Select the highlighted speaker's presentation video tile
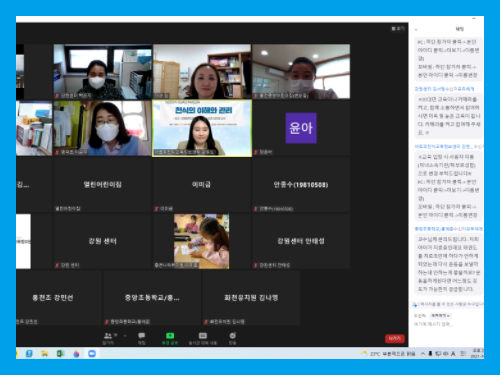This screenshot has width=500, height=375. (x=202, y=128)
